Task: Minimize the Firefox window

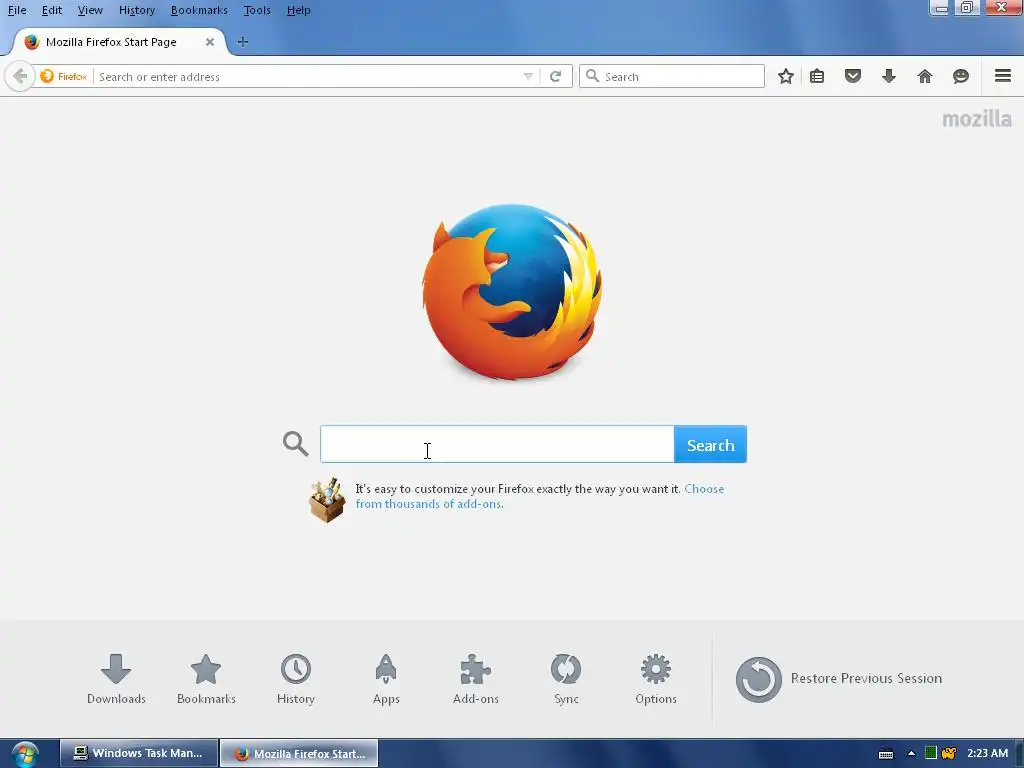Action: point(940,8)
